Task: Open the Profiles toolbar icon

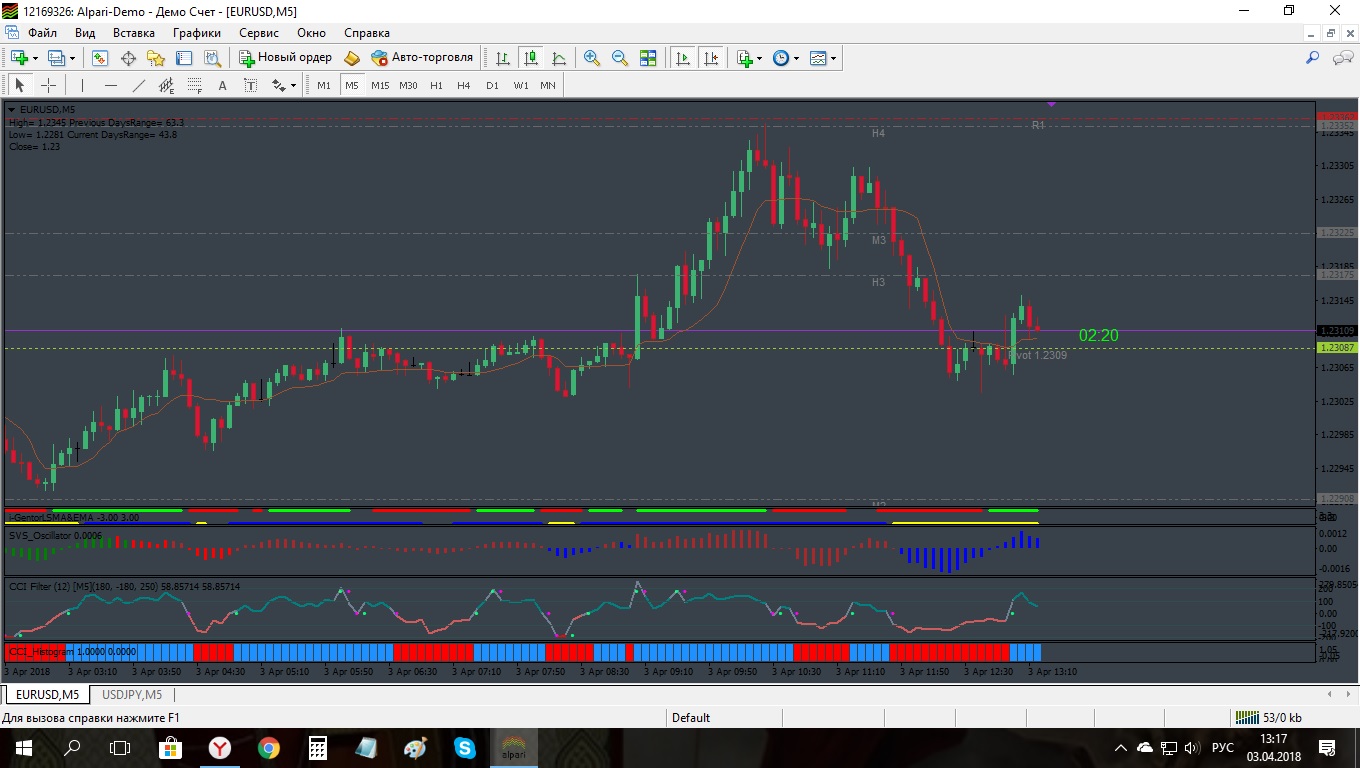Action: click(56, 58)
